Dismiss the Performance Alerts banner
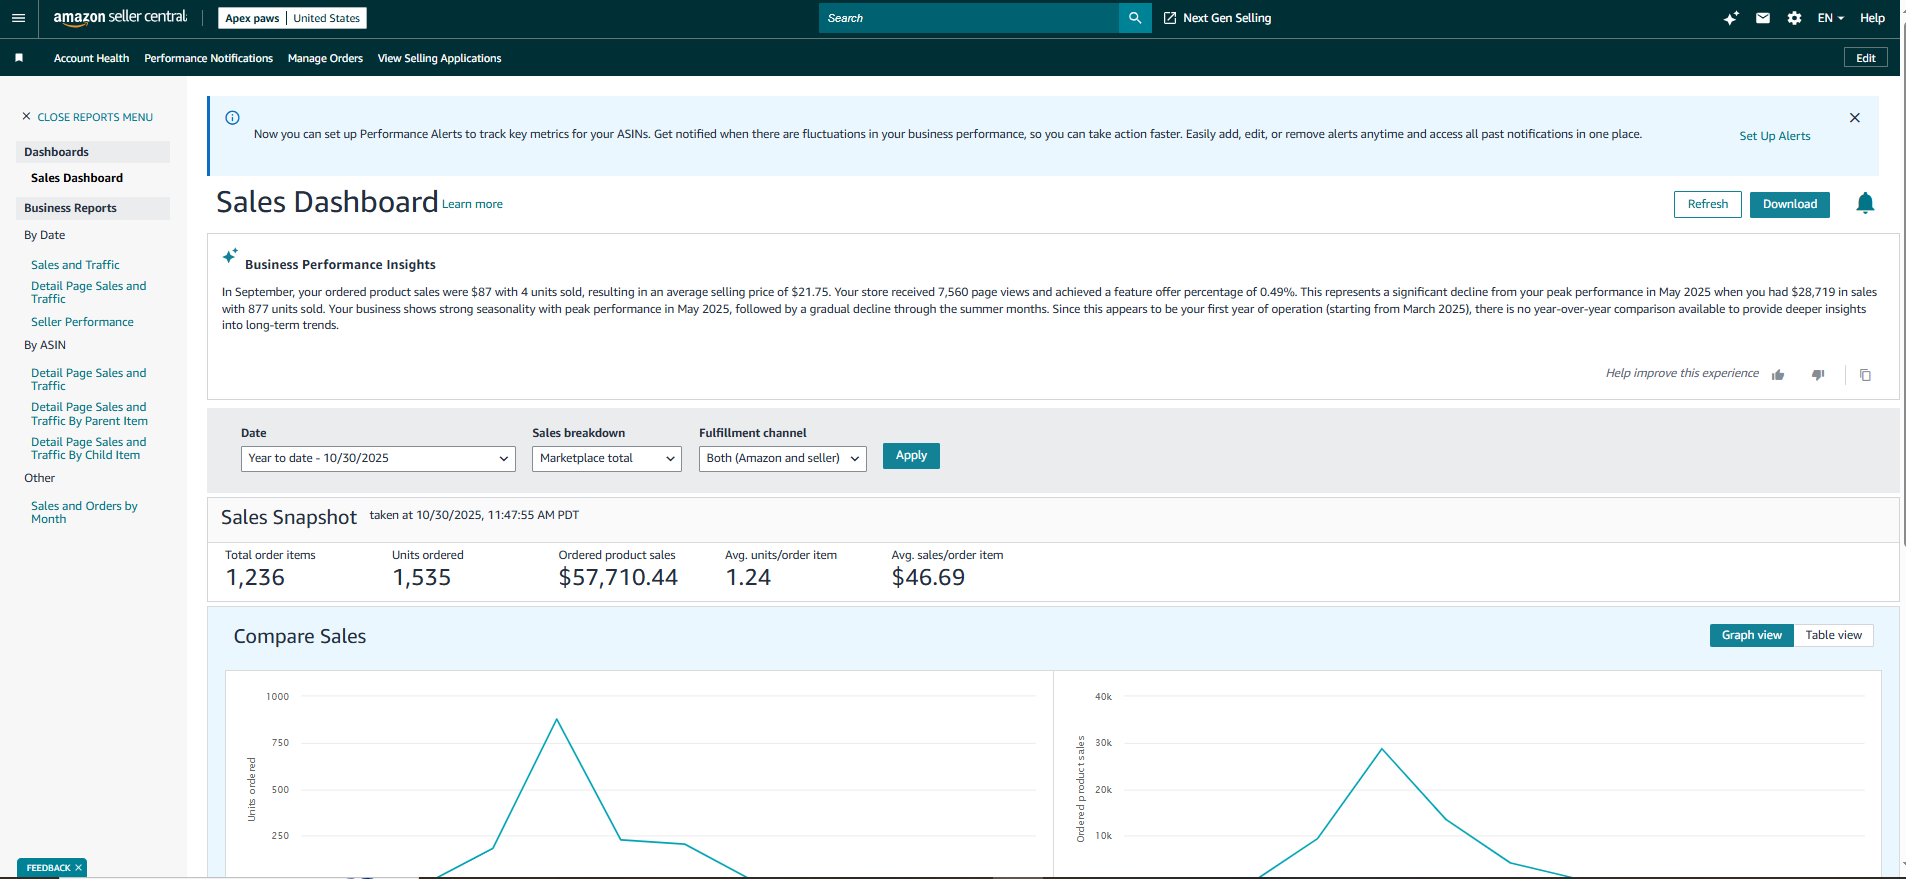The height and width of the screenshot is (879, 1906). point(1854,118)
